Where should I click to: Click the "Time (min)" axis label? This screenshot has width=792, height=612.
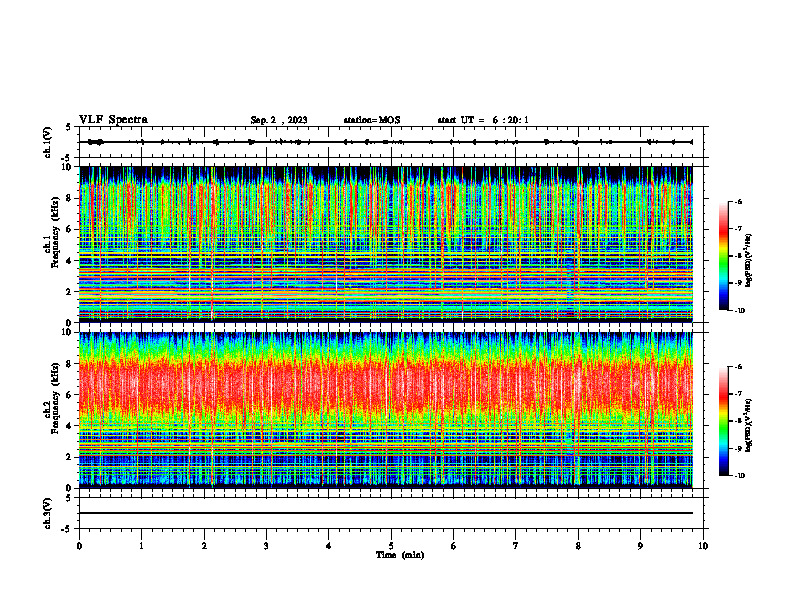(400, 555)
